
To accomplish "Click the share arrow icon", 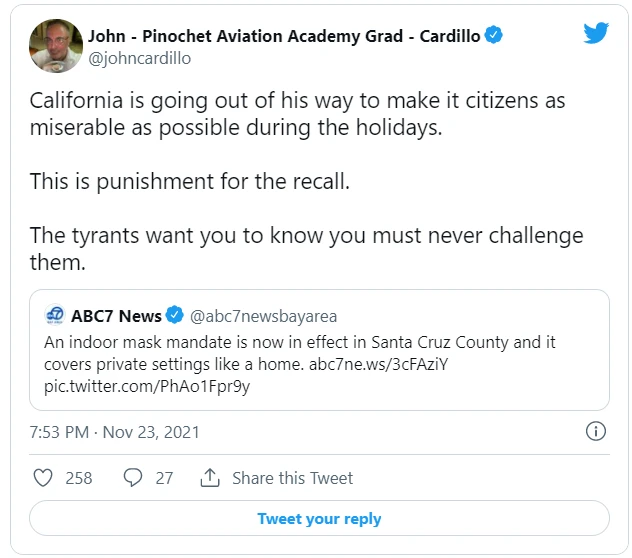I will click(x=210, y=478).
